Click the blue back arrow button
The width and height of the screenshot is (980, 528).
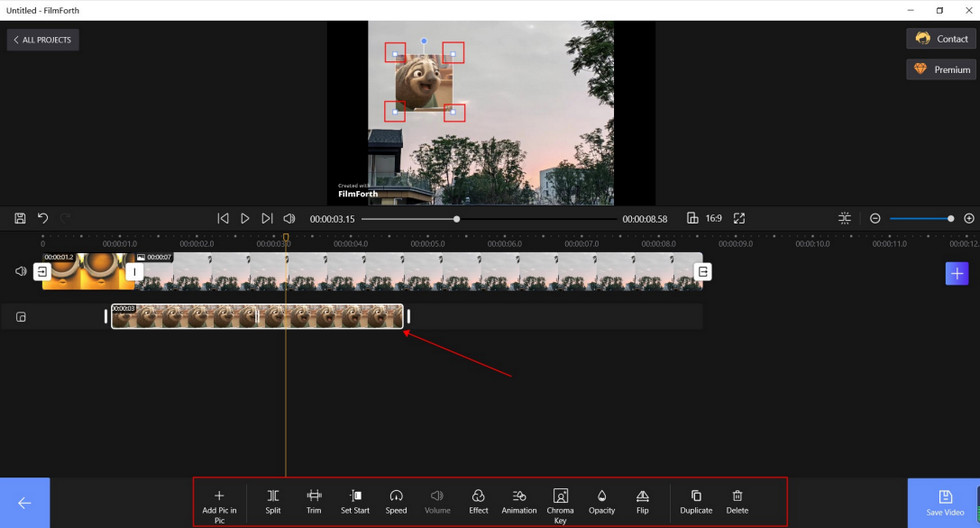click(24, 503)
